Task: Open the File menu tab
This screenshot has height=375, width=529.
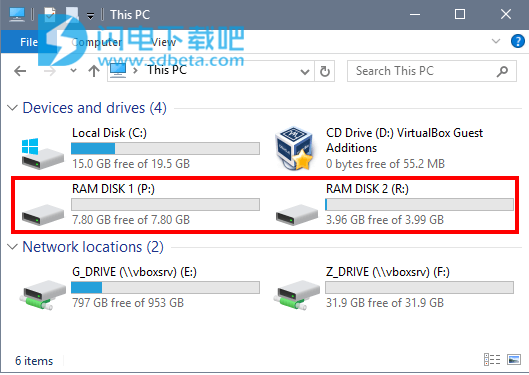Action: tap(29, 42)
